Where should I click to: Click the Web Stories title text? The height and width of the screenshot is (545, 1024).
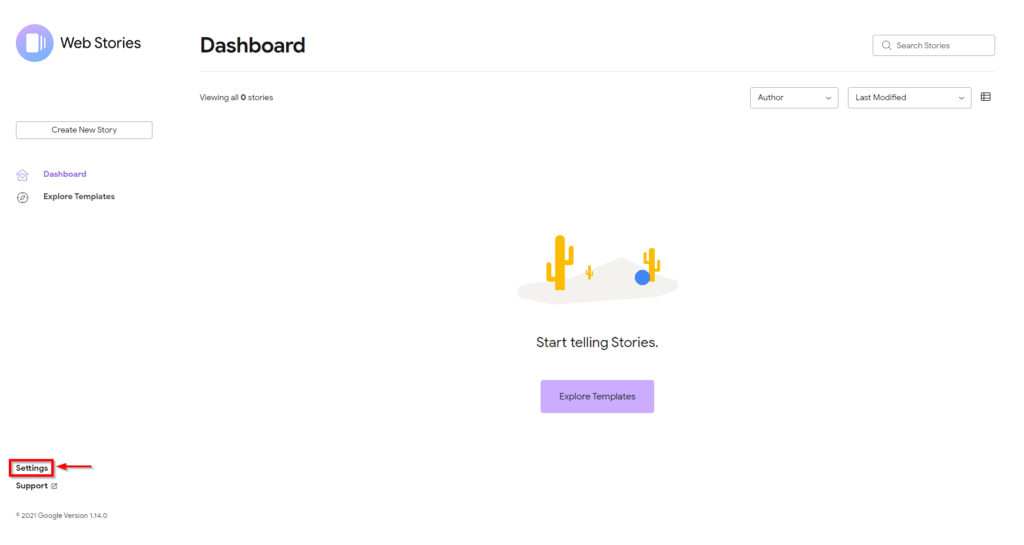[101, 43]
